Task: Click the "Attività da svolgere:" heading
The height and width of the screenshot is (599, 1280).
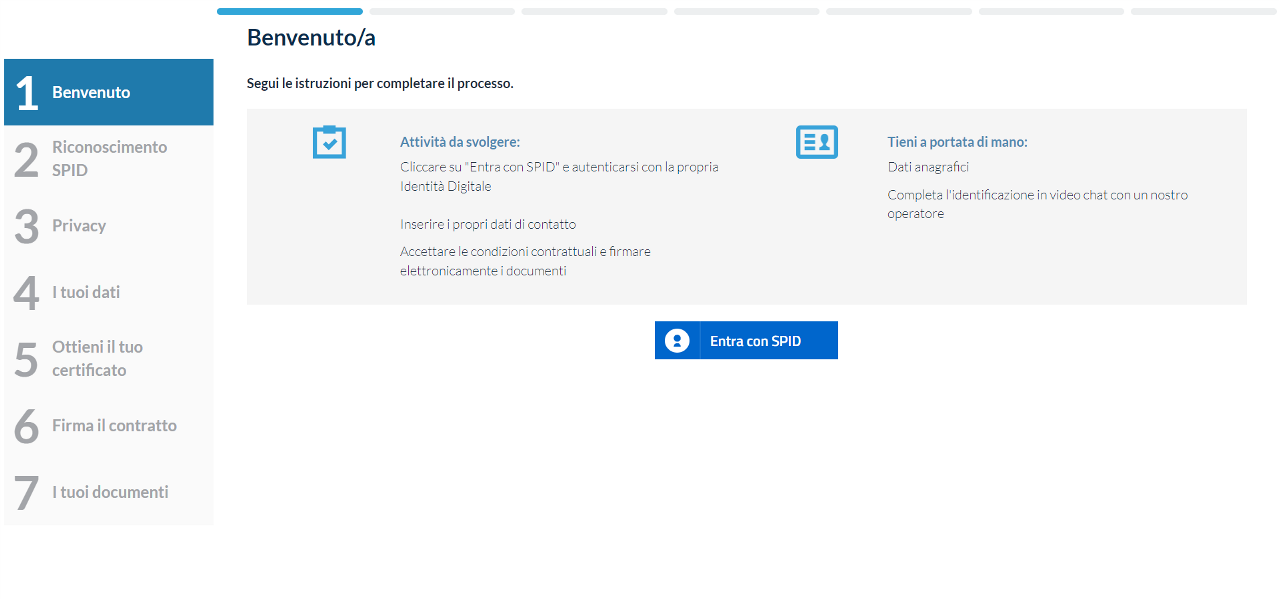Action: [x=460, y=142]
